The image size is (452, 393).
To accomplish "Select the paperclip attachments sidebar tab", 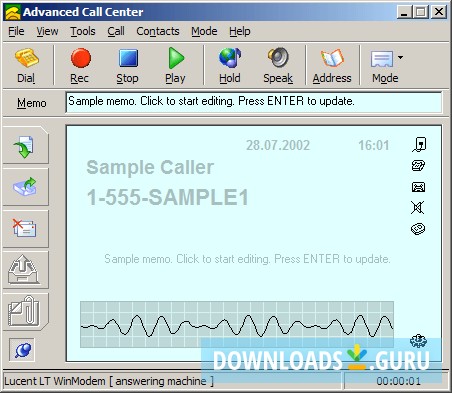I will pos(25,311).
